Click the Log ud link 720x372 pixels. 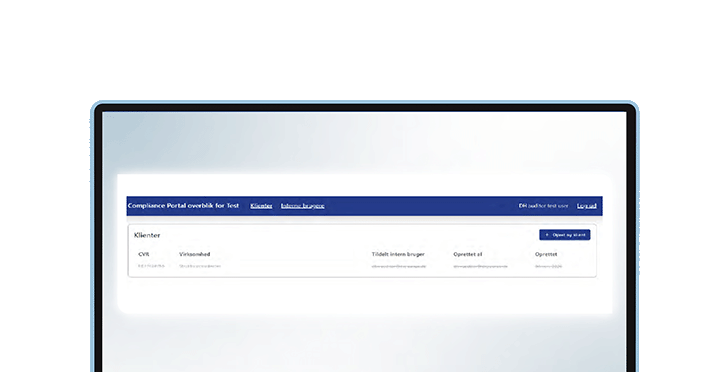pos(586,206)
